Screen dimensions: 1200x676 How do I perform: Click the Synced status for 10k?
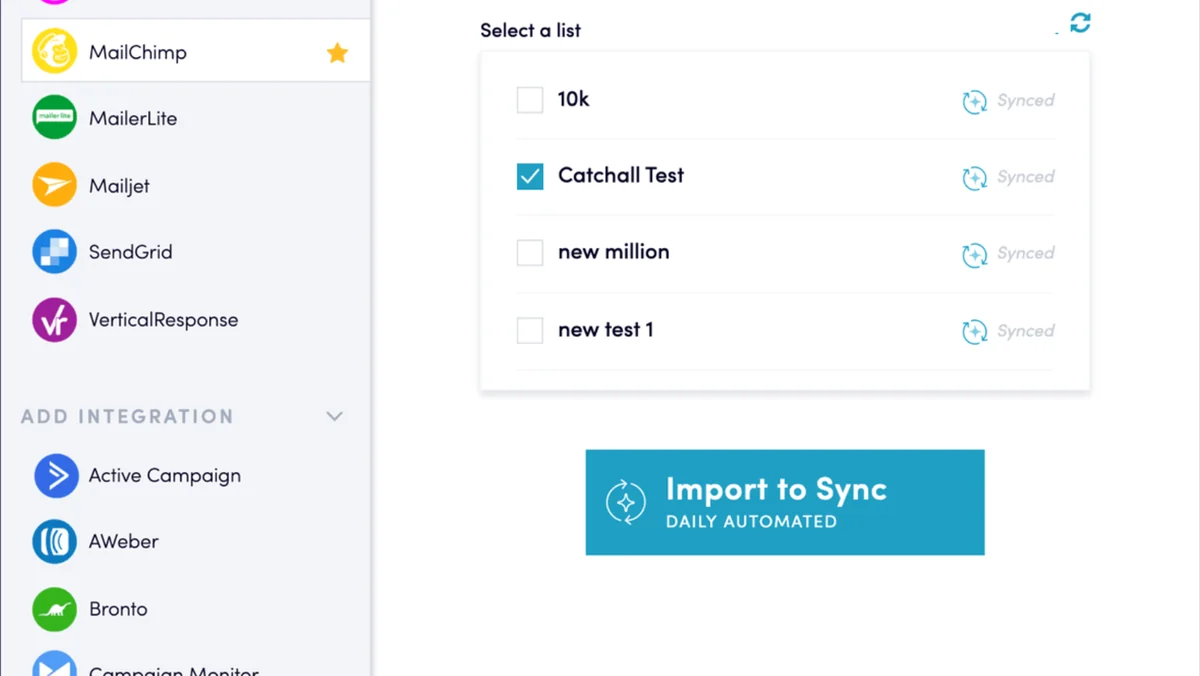coord(1025,101)
